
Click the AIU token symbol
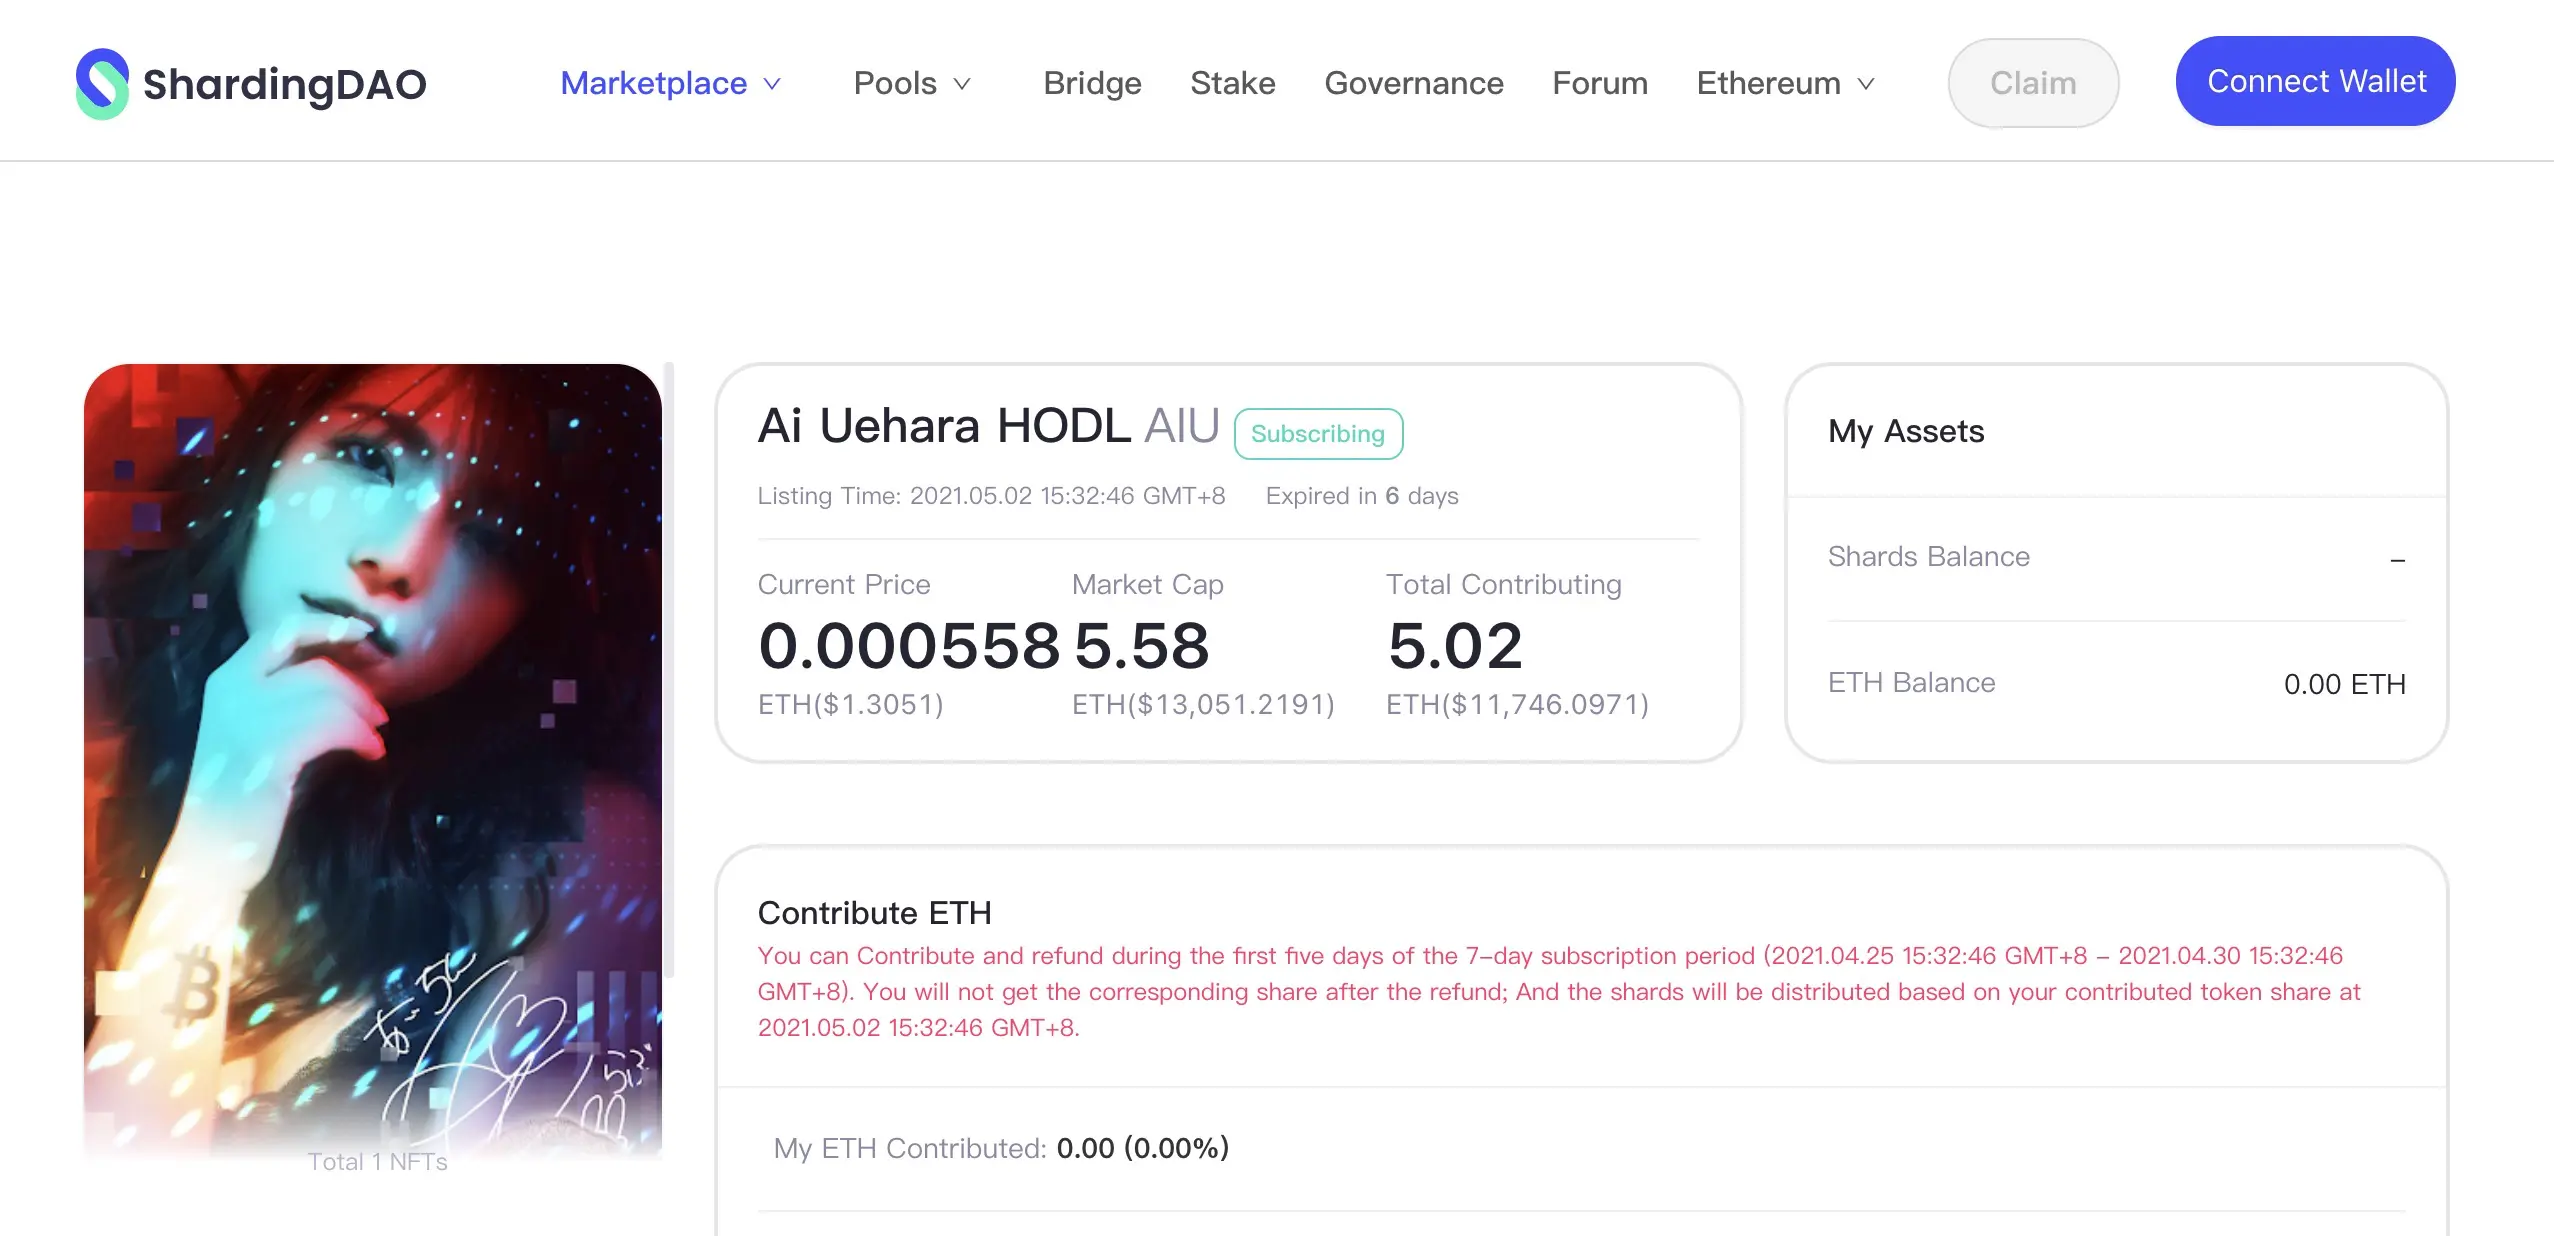coord(1181,426)
